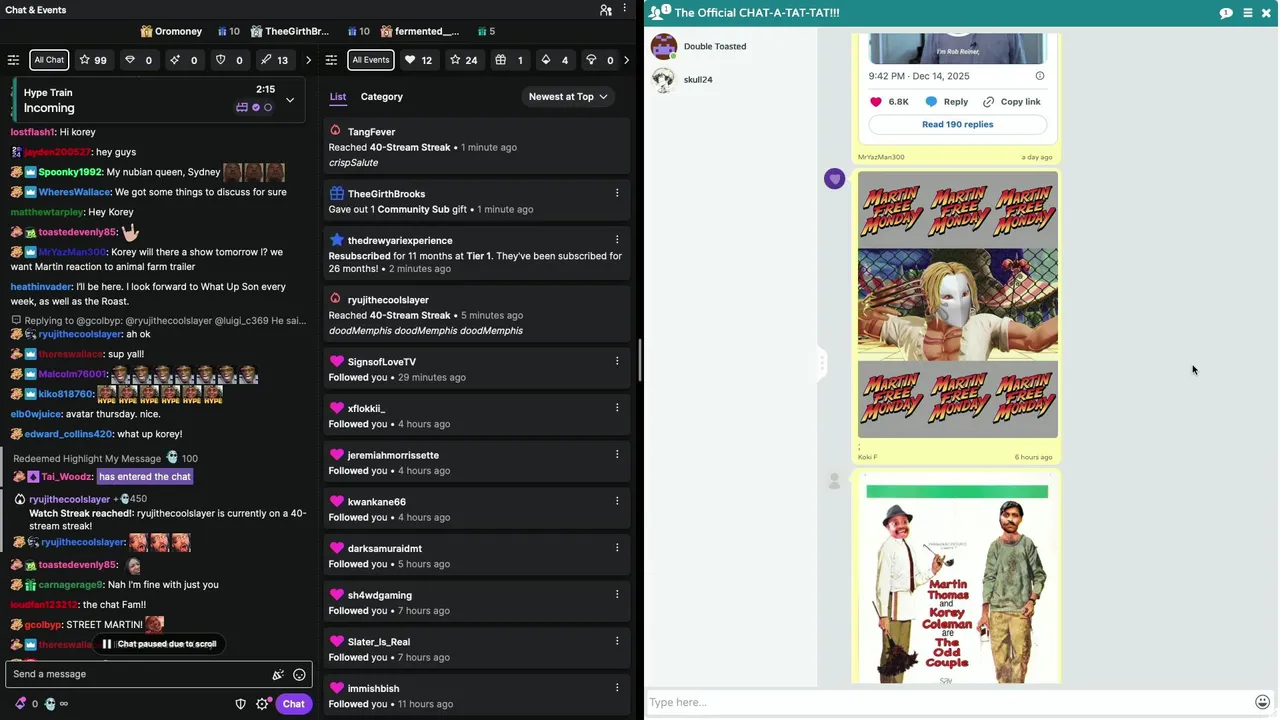Click Copy link on embedded tweet
This screenshot has height=720, width=1280.
[x=1012, y=102]
